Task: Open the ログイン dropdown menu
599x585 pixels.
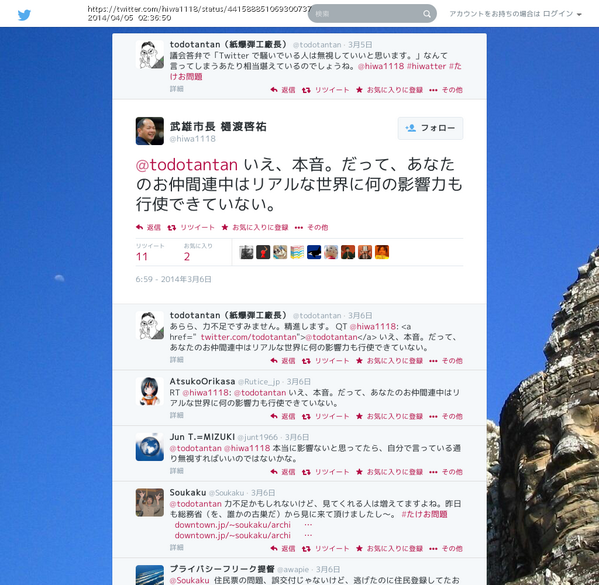Action: [562, 14]
